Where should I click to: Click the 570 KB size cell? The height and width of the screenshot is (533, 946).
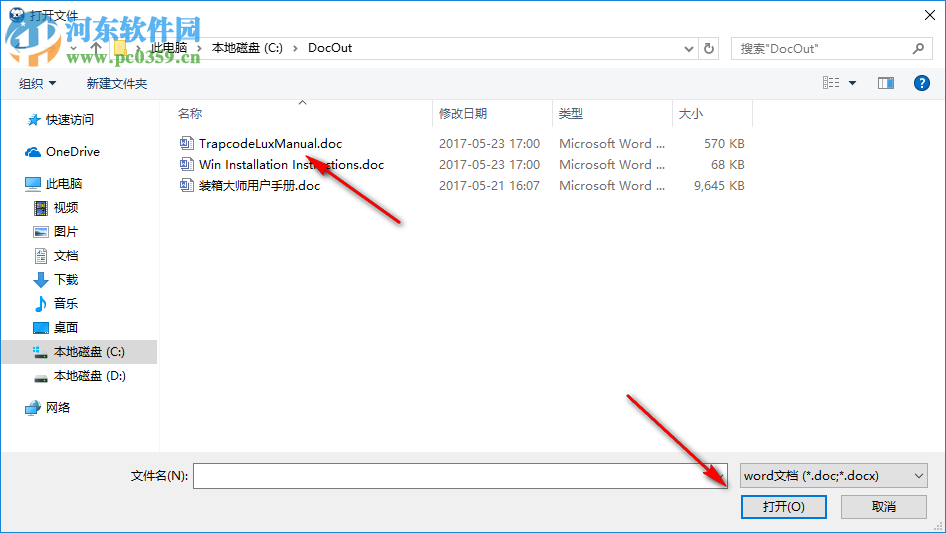[724, 144]
